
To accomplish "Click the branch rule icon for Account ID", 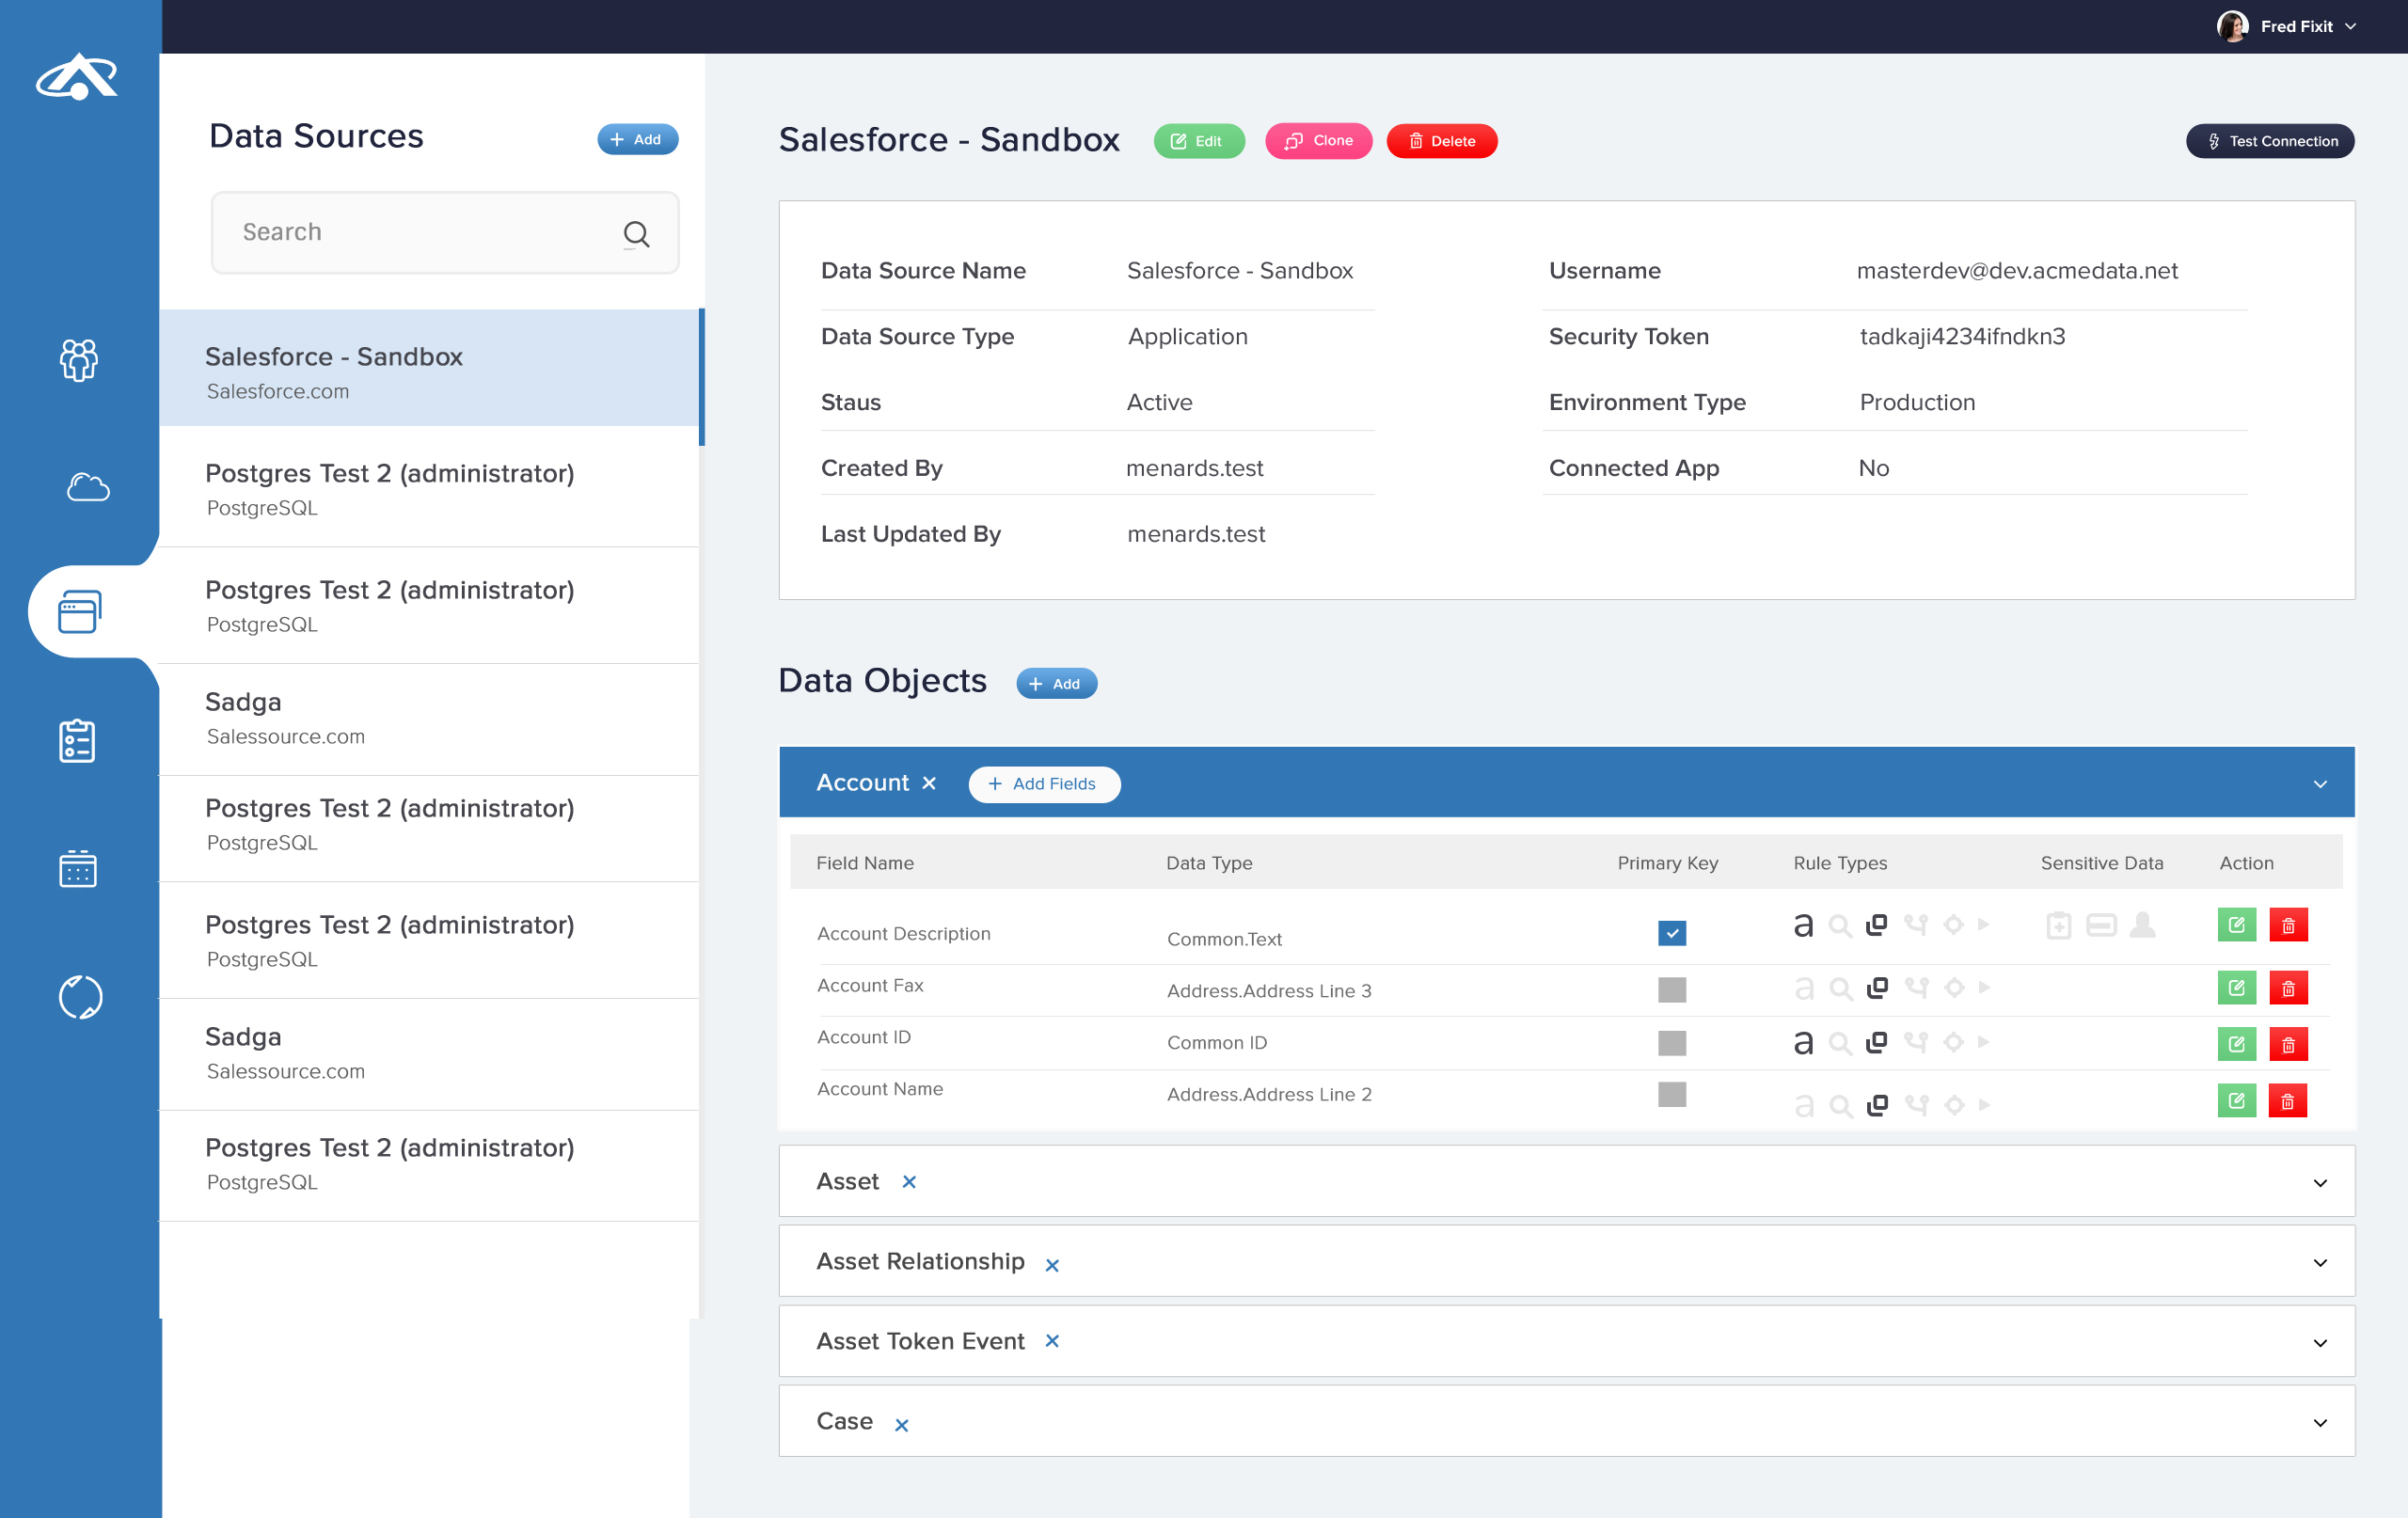I will tap(1916, 1043).
